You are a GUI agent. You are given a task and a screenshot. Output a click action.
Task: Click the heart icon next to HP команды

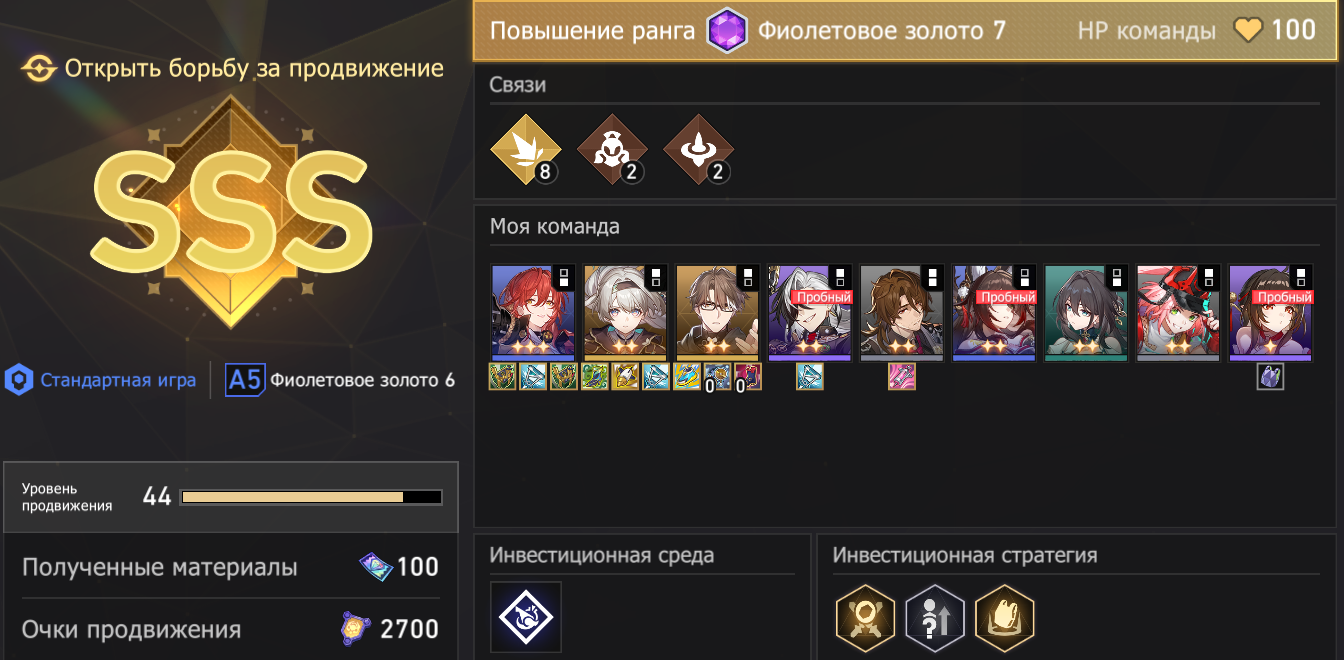[x=1249, y=30]
